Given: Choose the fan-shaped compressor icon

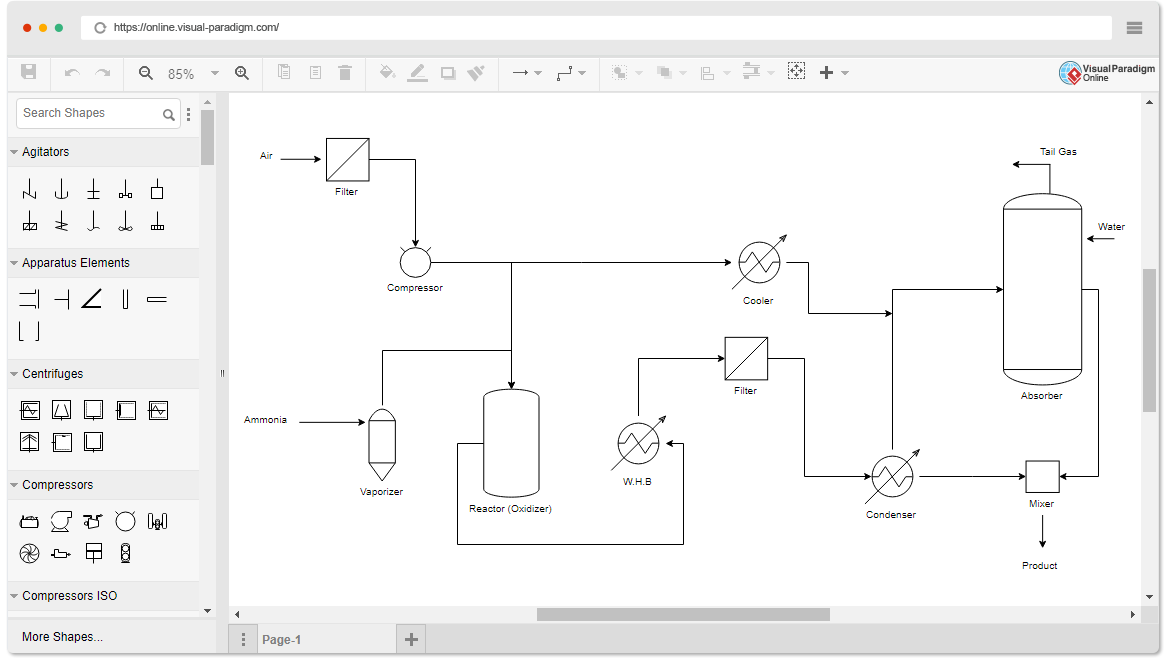Looking at the screenshot, I should (29, 553).
